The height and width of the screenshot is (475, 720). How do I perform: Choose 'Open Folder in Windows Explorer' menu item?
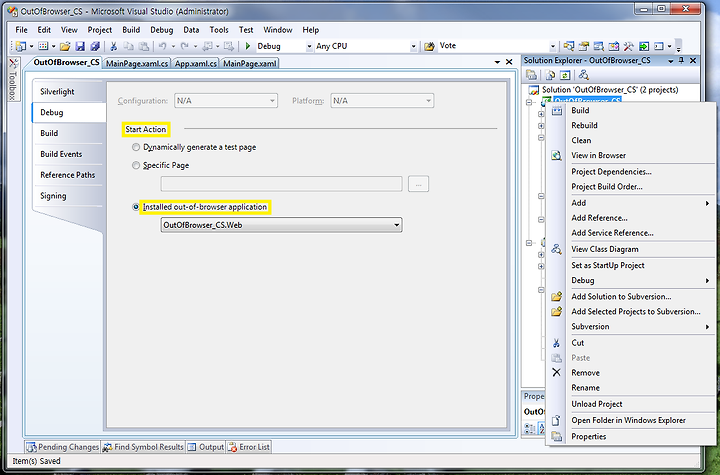click(628, 420)
